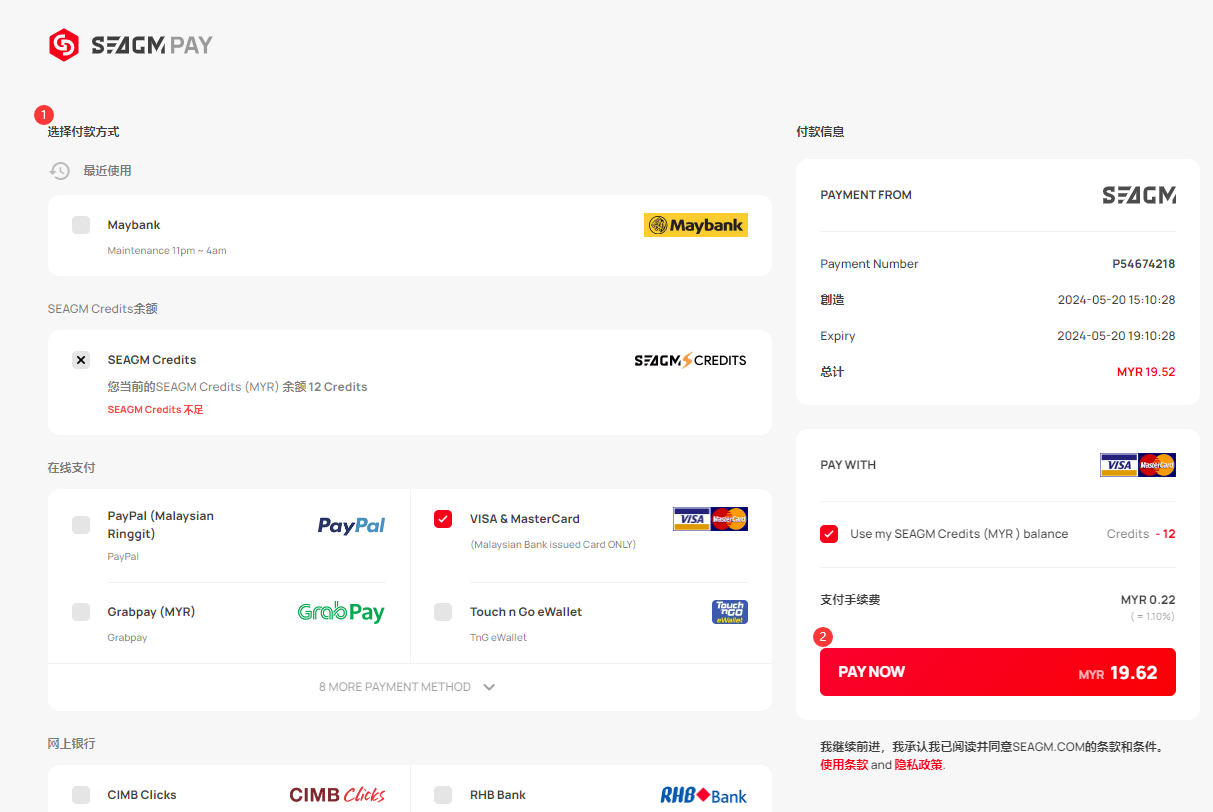Click the chevron beside 8 More Payment Method
The width and height of the screenshot is (1213, 812).
tap(489, 687)
